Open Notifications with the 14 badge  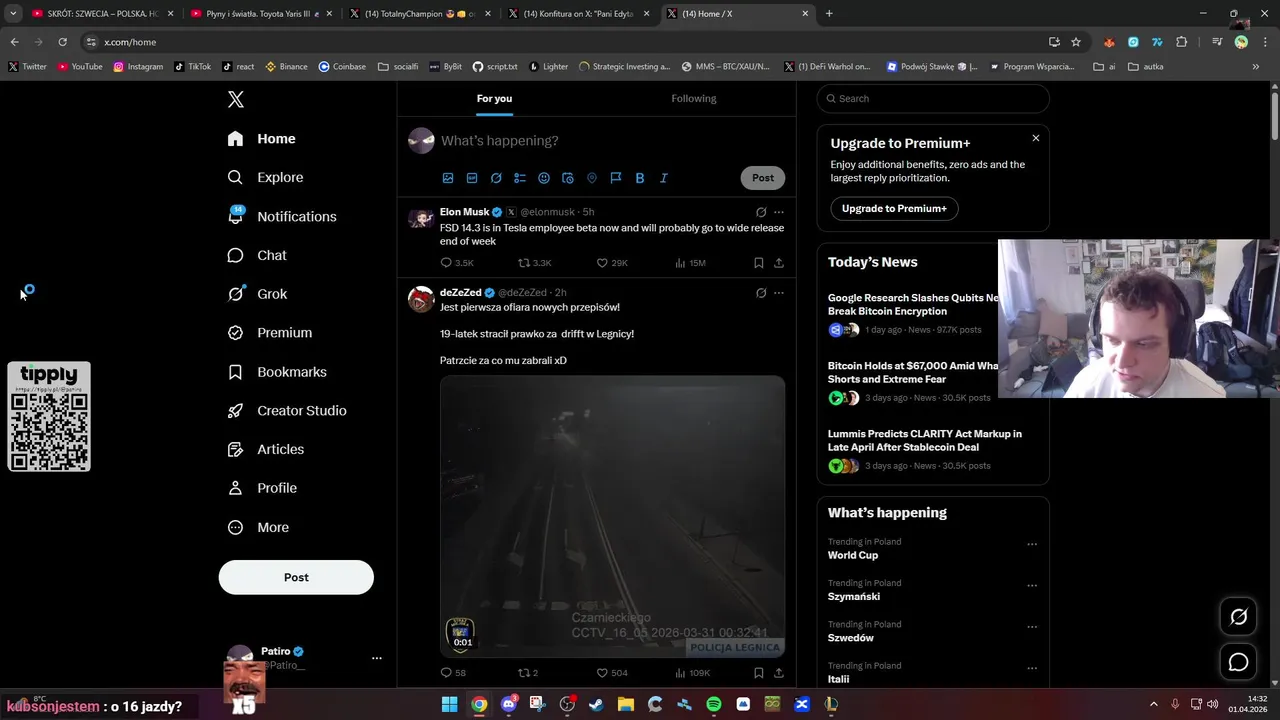(282, 216)
